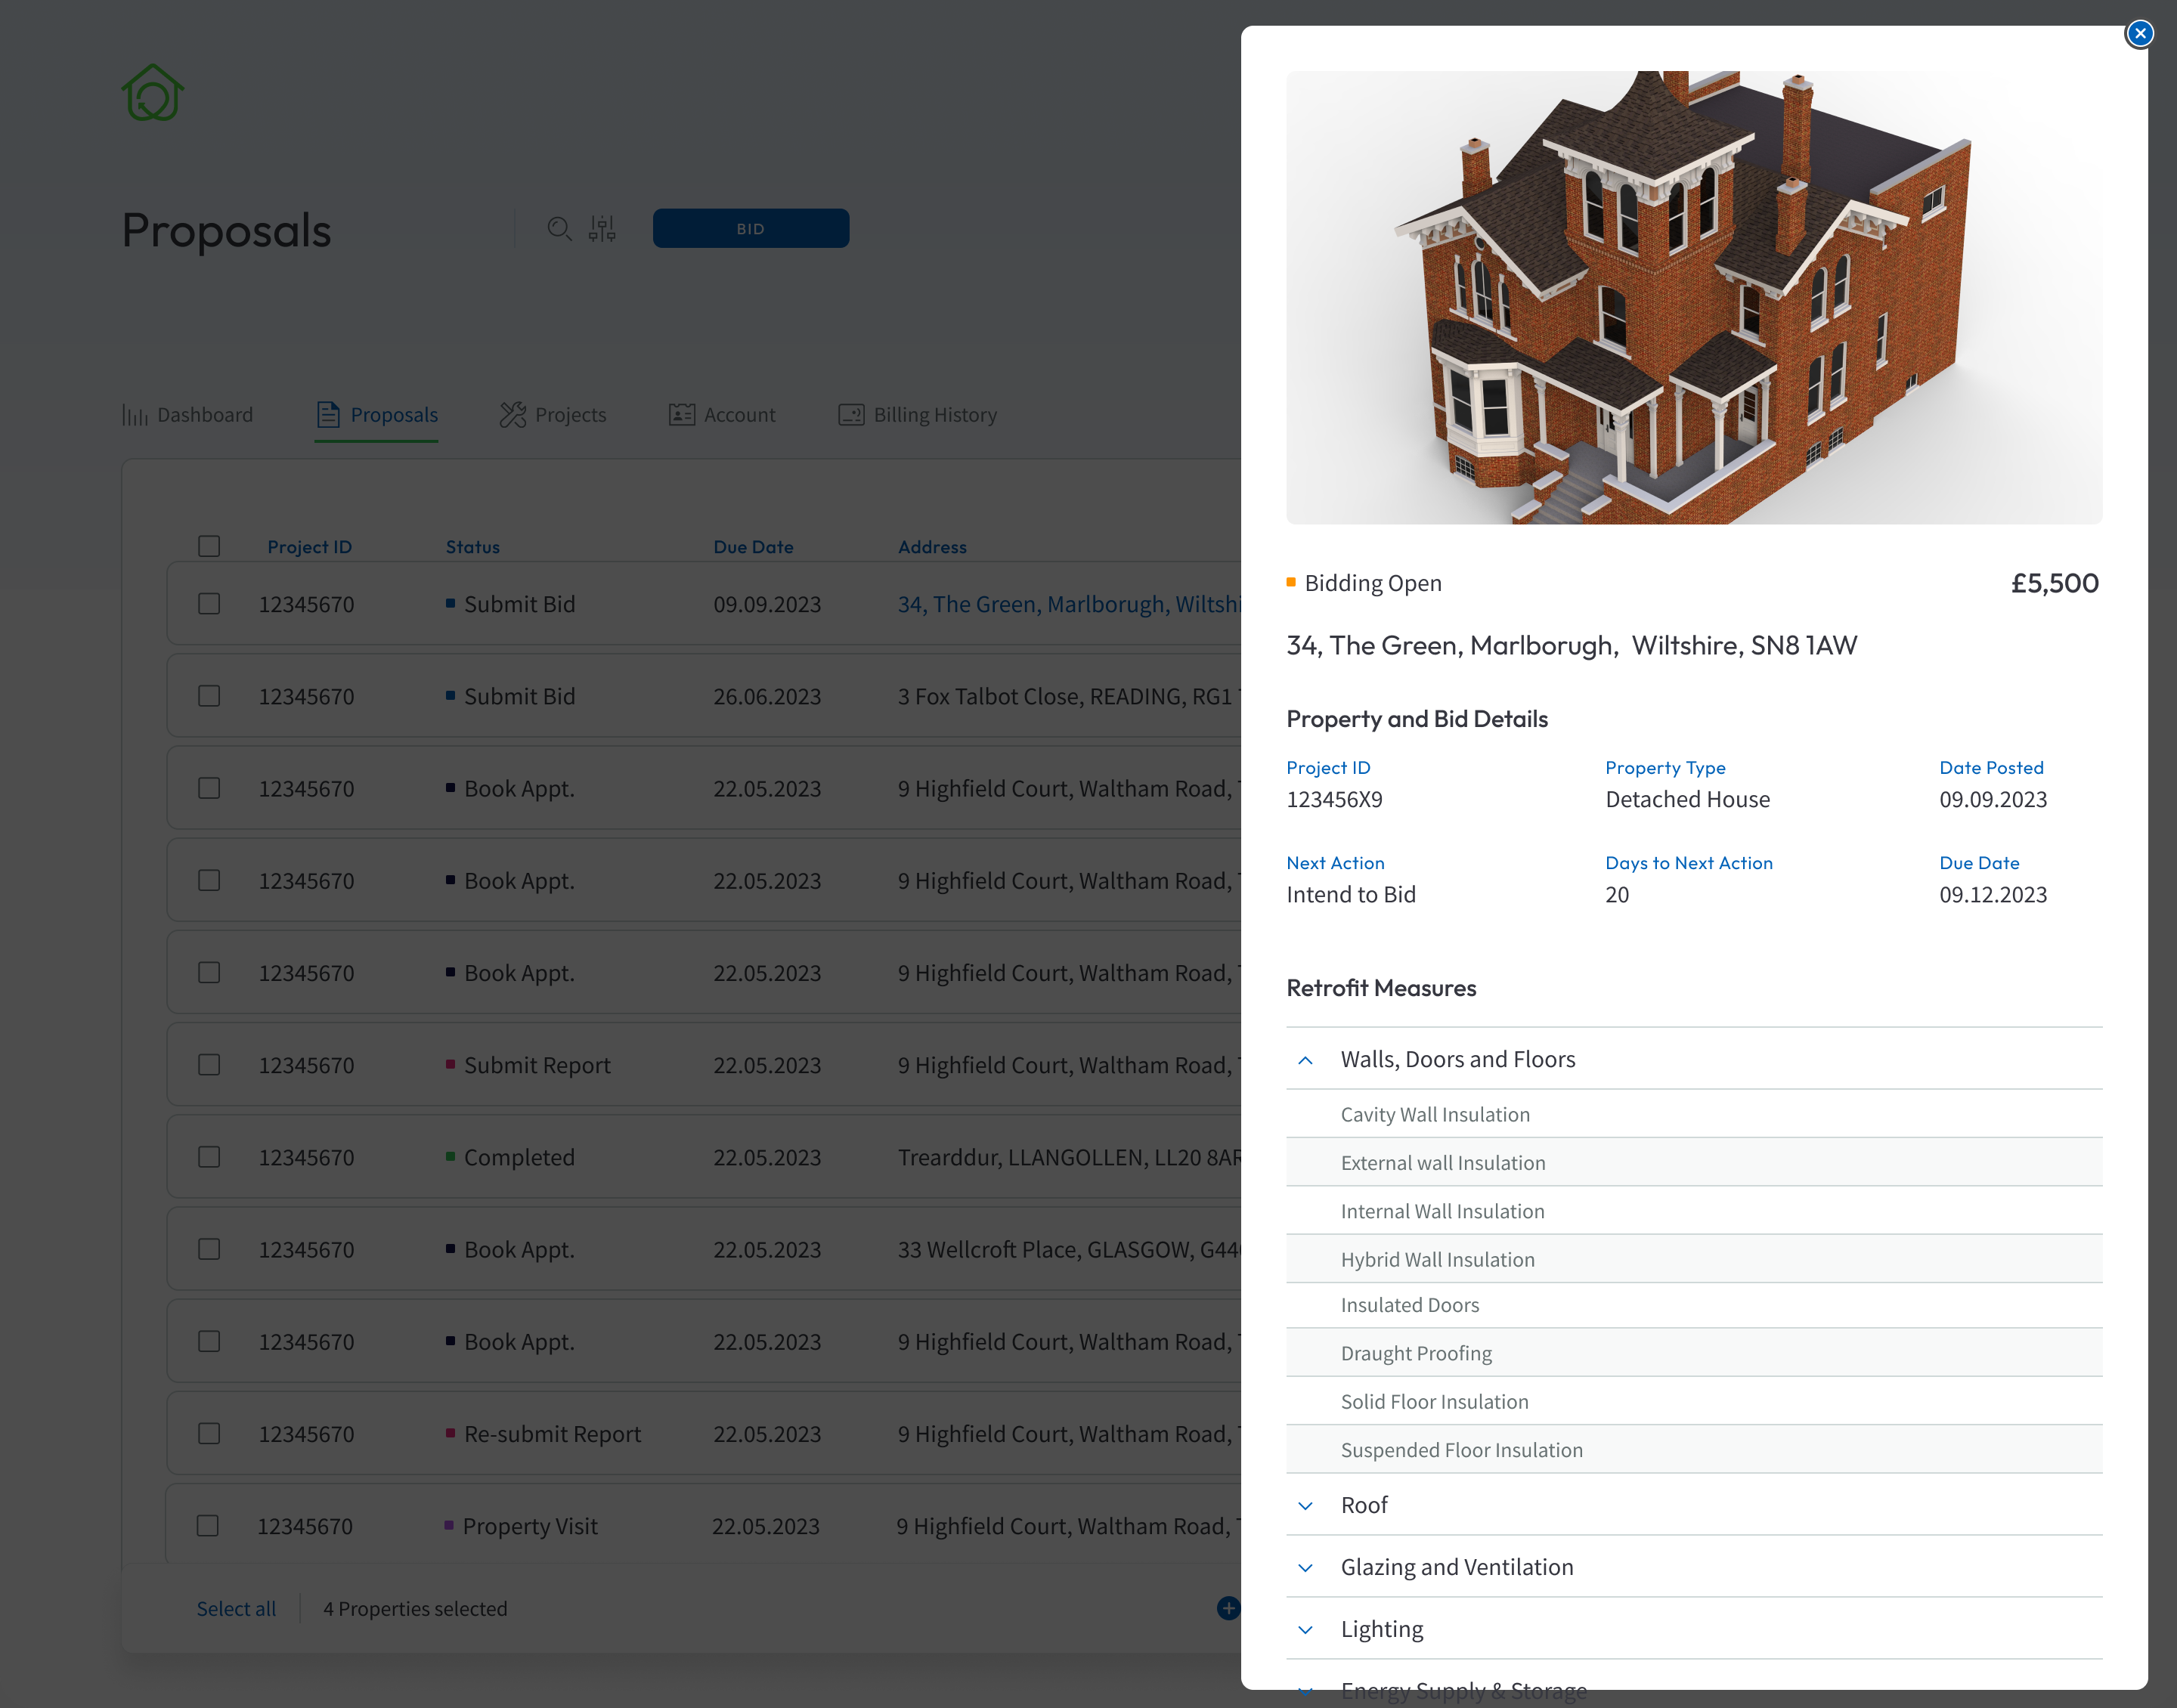2177x1708 pixels.
Task: Click the Bidding Open status label
Action: (x=1373, y=583)
